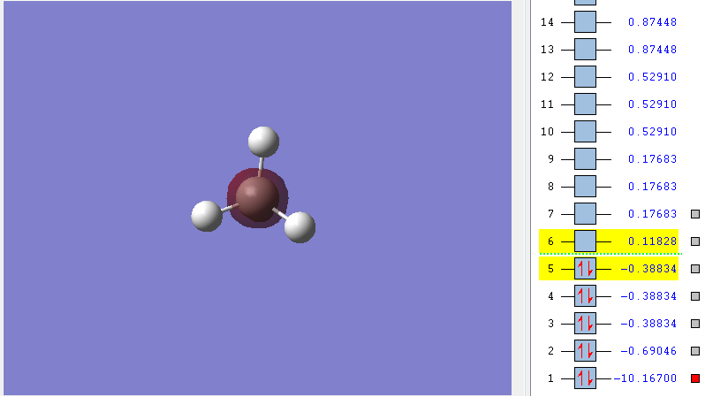706x396 pixels.
Task: Toggle gray surface marker beside orbital 2
Action: pos(695,351)
